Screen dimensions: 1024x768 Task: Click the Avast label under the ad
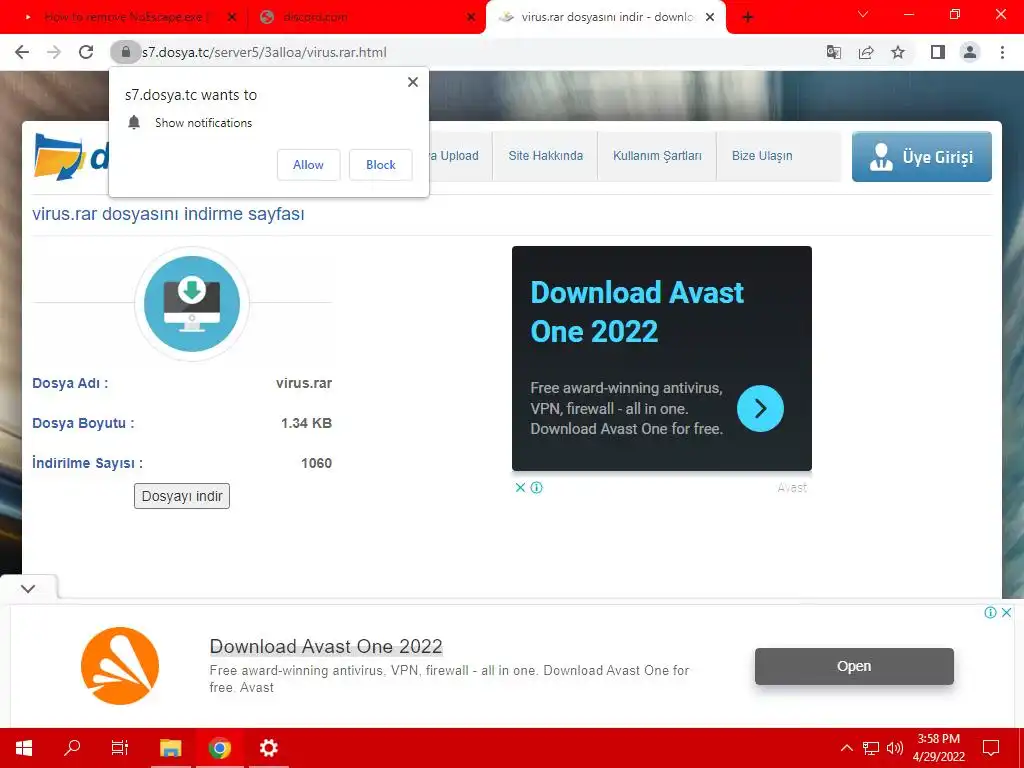click(x=792, y=488)
